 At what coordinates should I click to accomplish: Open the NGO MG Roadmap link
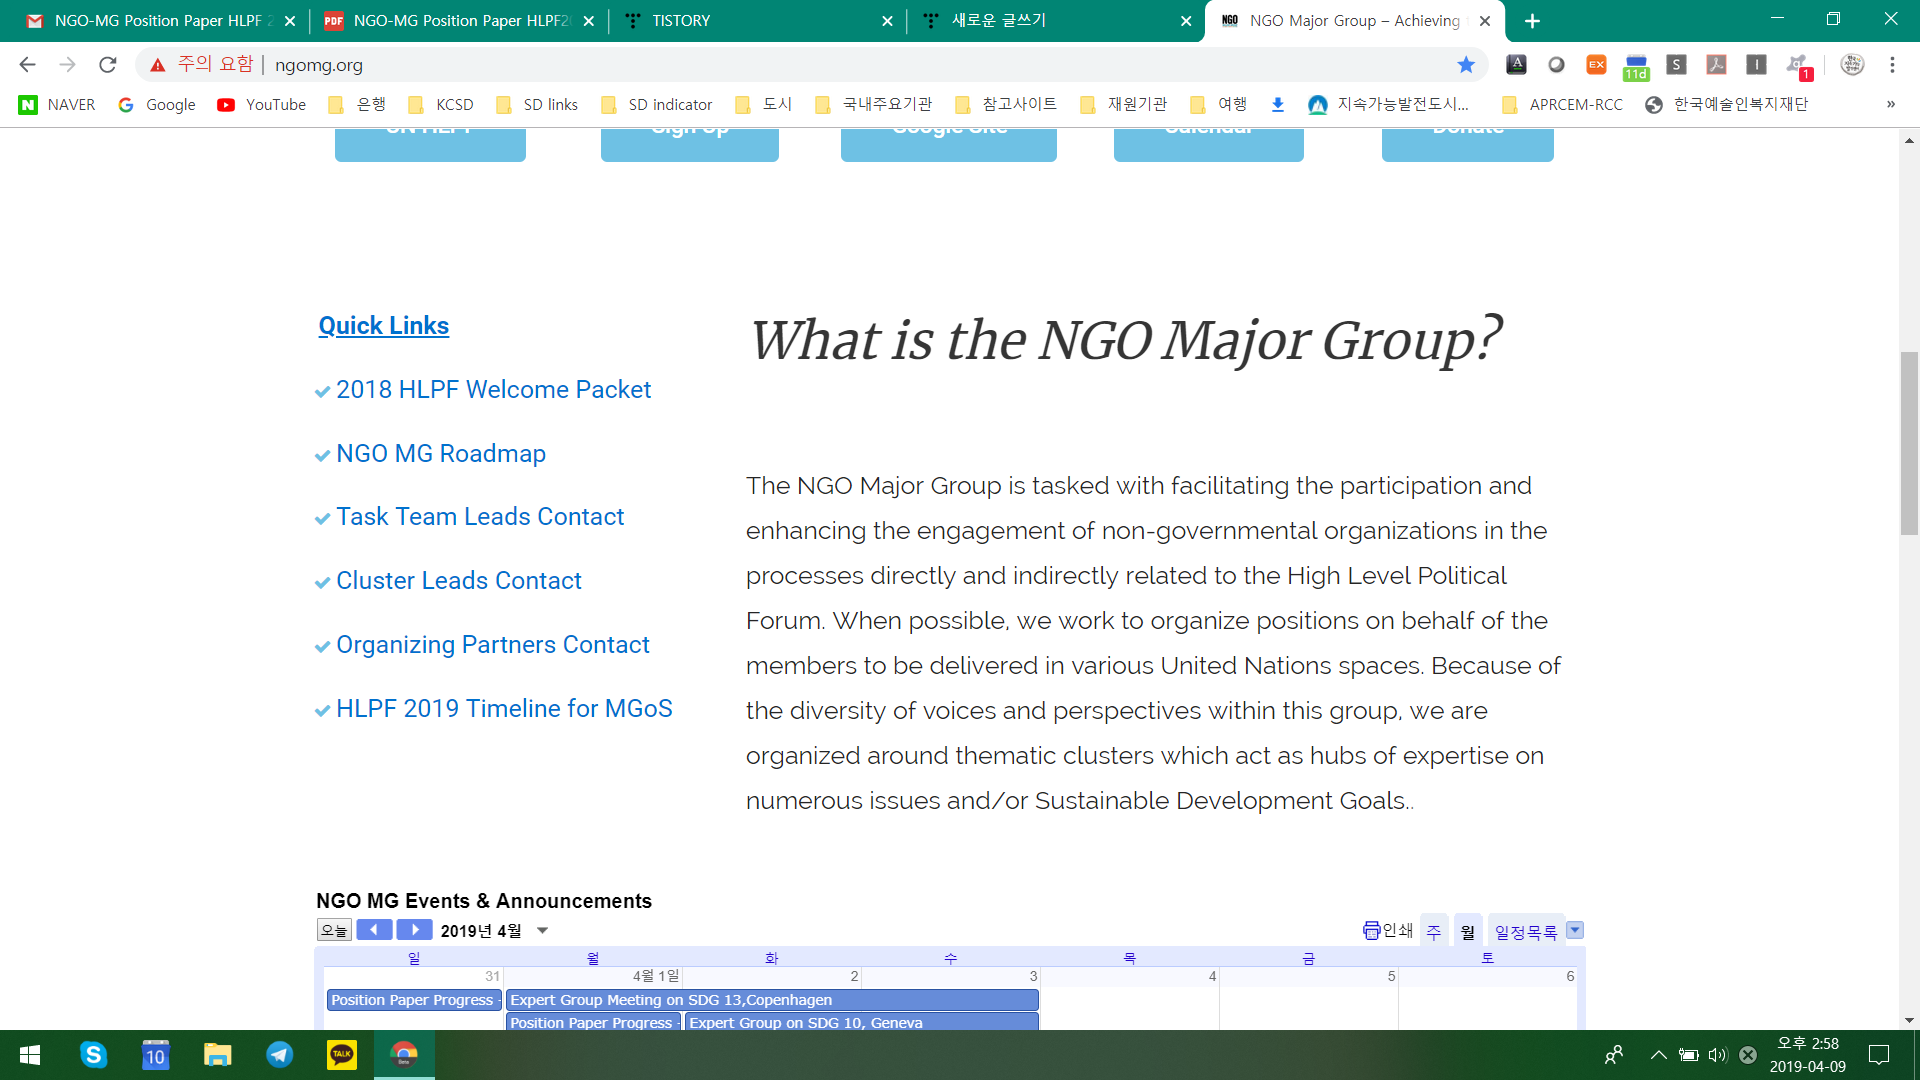pos(440,454)
